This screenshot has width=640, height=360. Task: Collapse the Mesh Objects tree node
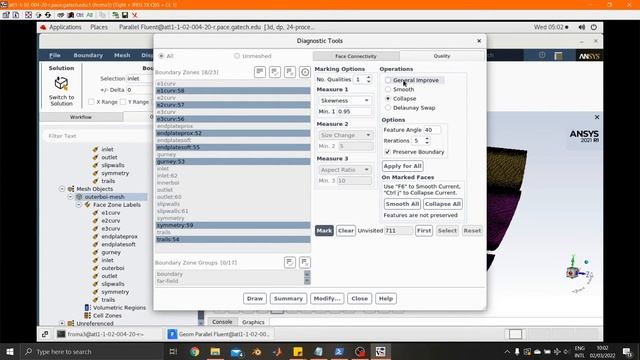[62, 189]
